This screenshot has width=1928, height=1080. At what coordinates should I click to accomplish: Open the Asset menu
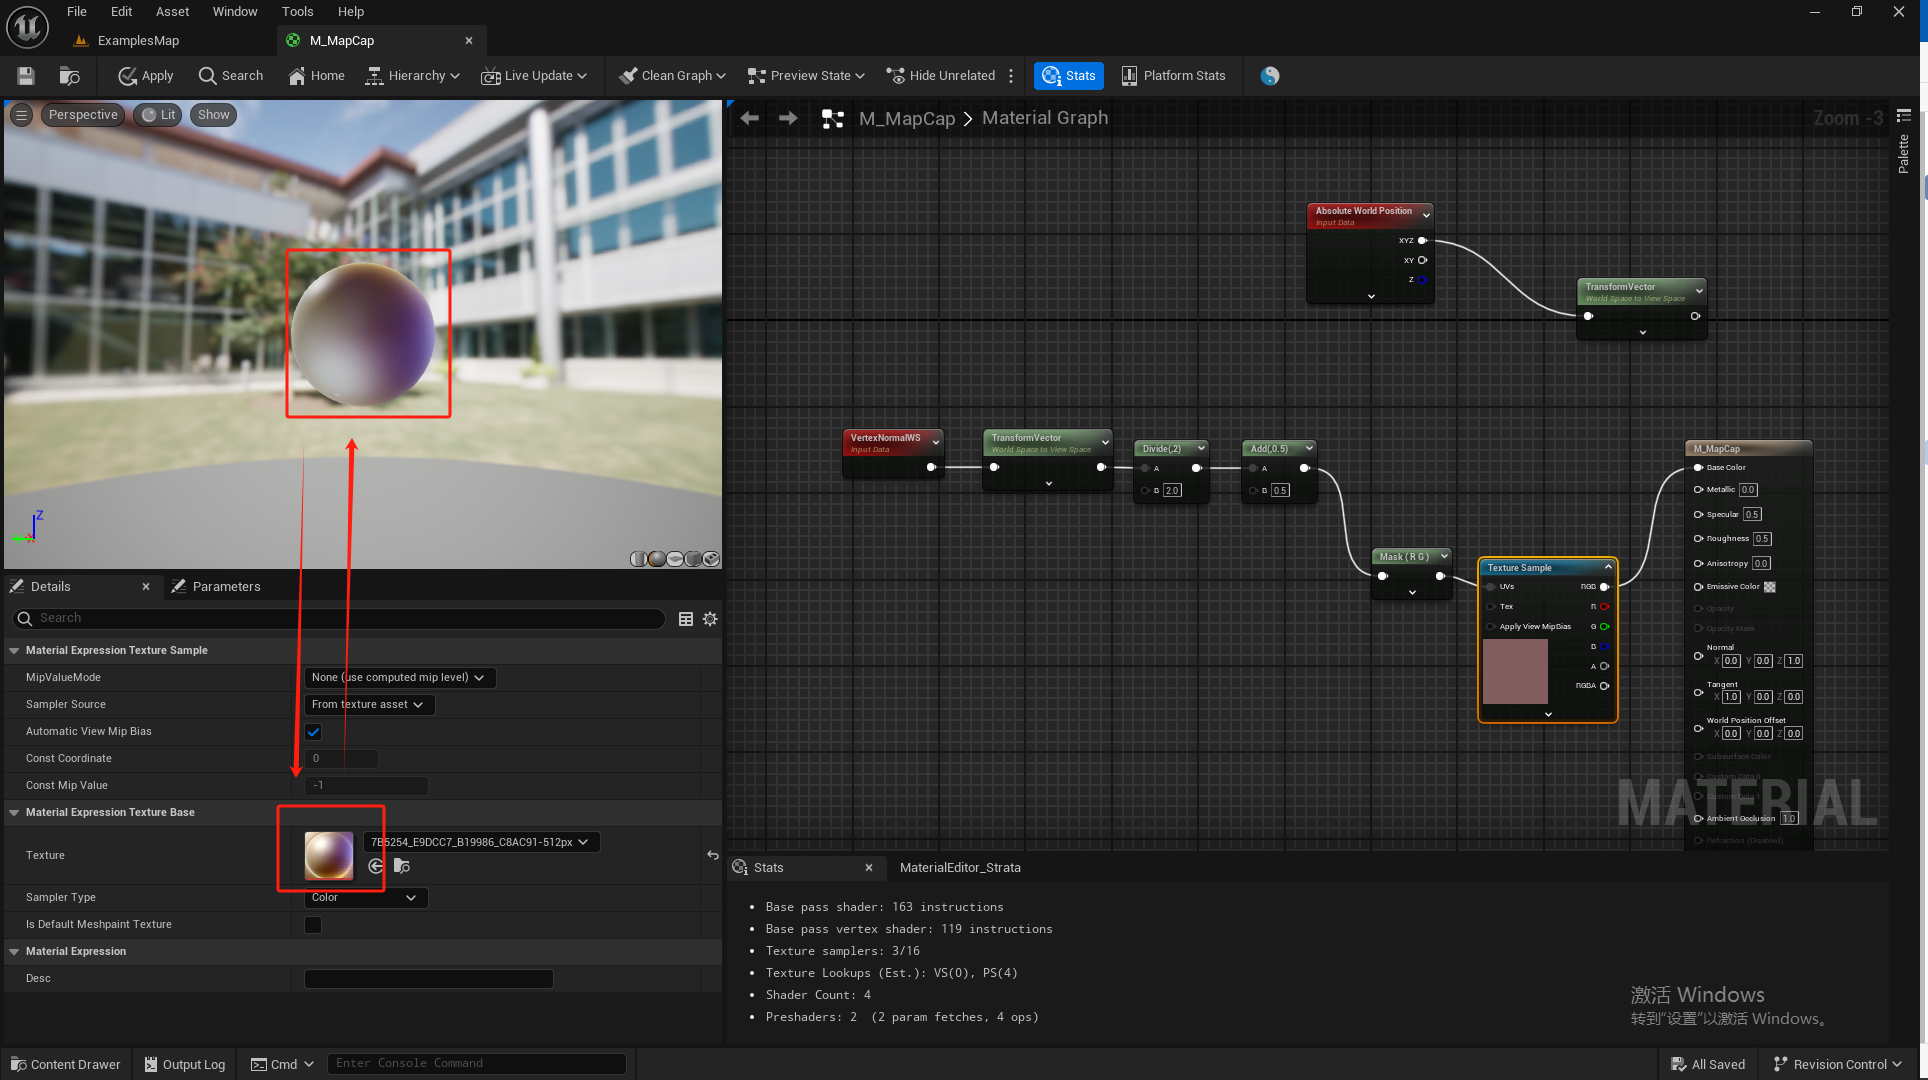tap(172, 12)
